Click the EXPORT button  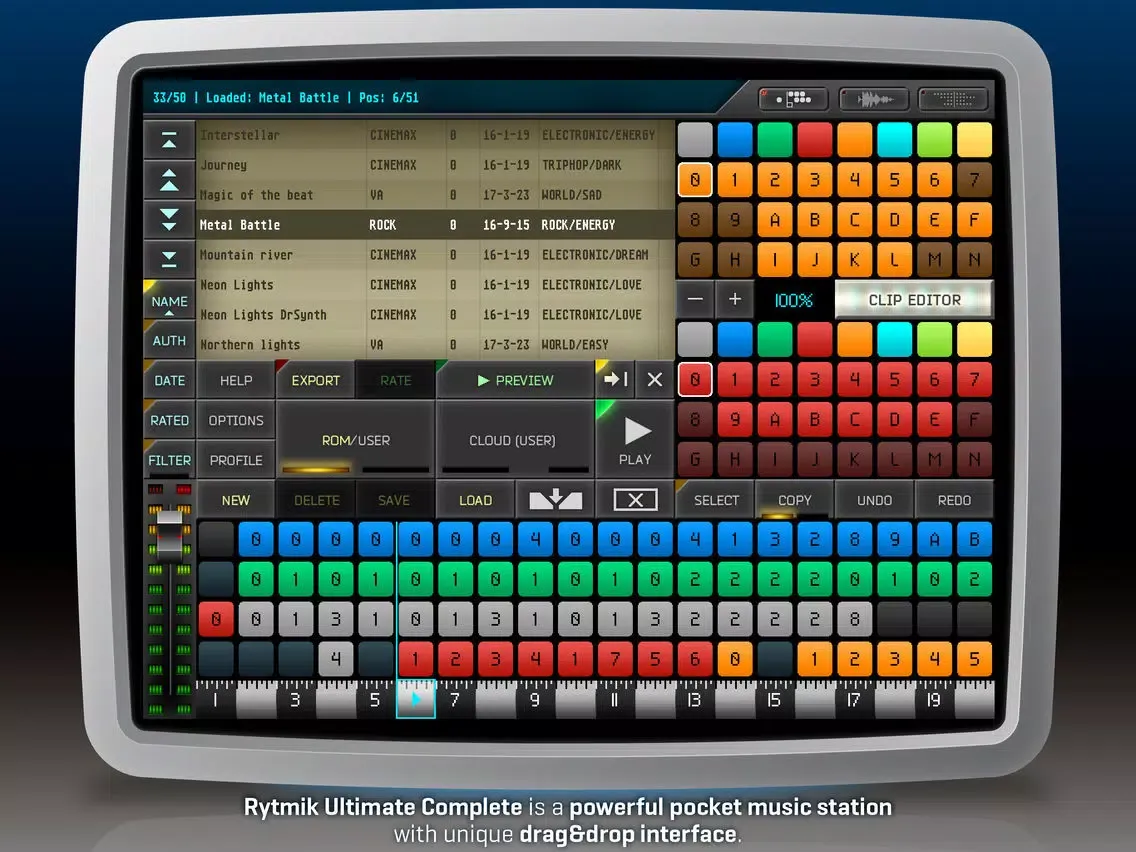pyautogui.click(x=316, y=380)
